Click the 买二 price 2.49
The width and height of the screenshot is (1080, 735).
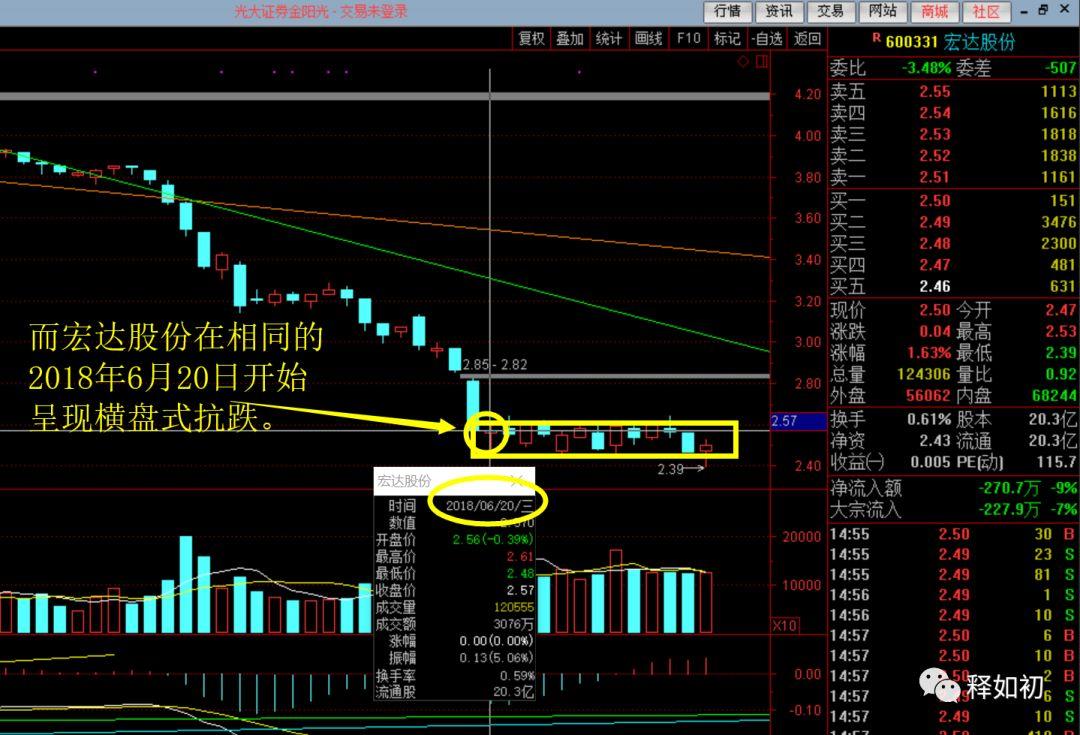pyautogui.click(x=935, y=222)
